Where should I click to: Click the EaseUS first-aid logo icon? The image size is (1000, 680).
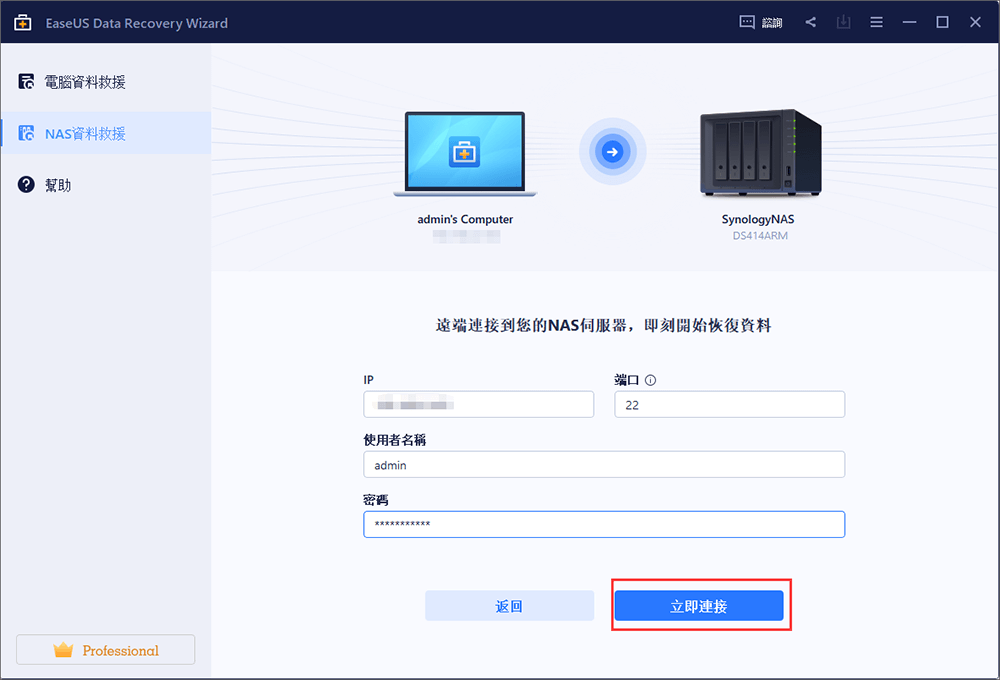pos(23,23)
